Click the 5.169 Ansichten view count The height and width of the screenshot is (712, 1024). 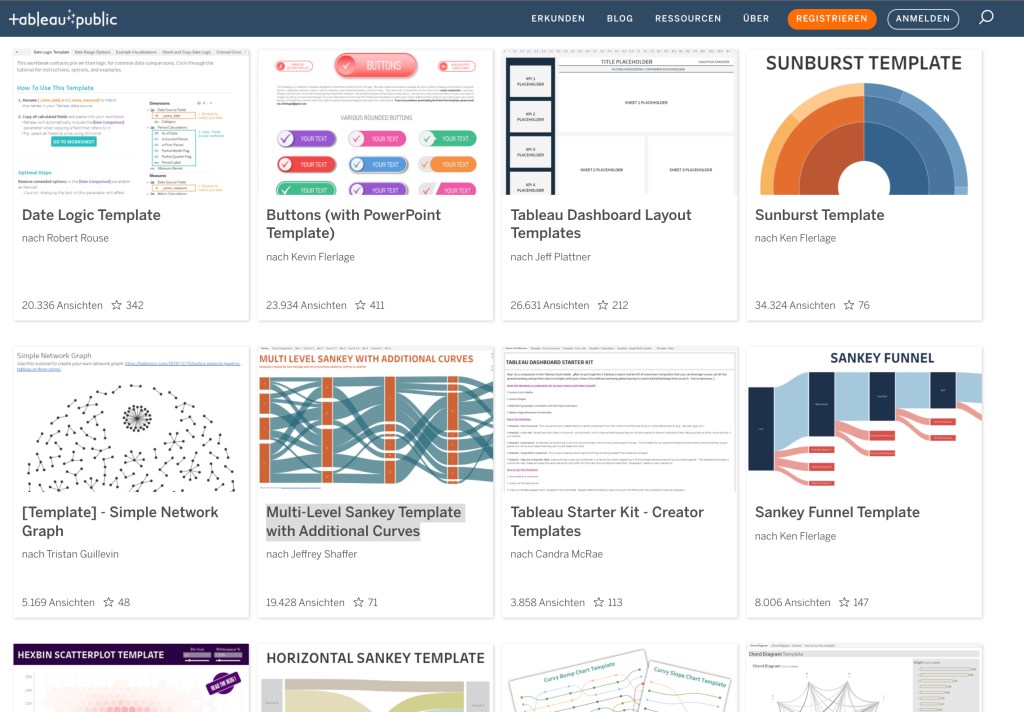click(x=58, y=602)
